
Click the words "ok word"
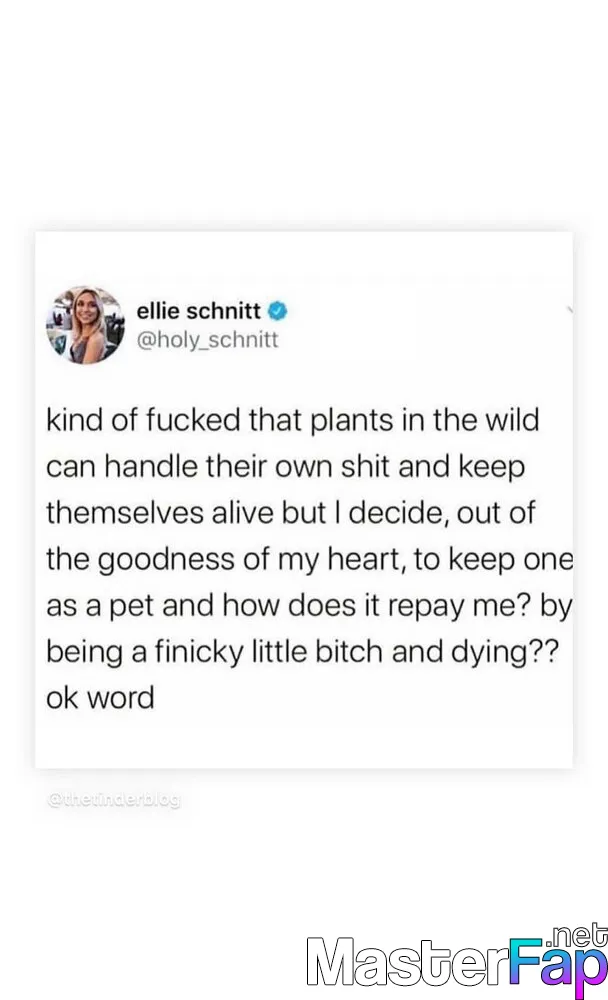tap(100, 696)
